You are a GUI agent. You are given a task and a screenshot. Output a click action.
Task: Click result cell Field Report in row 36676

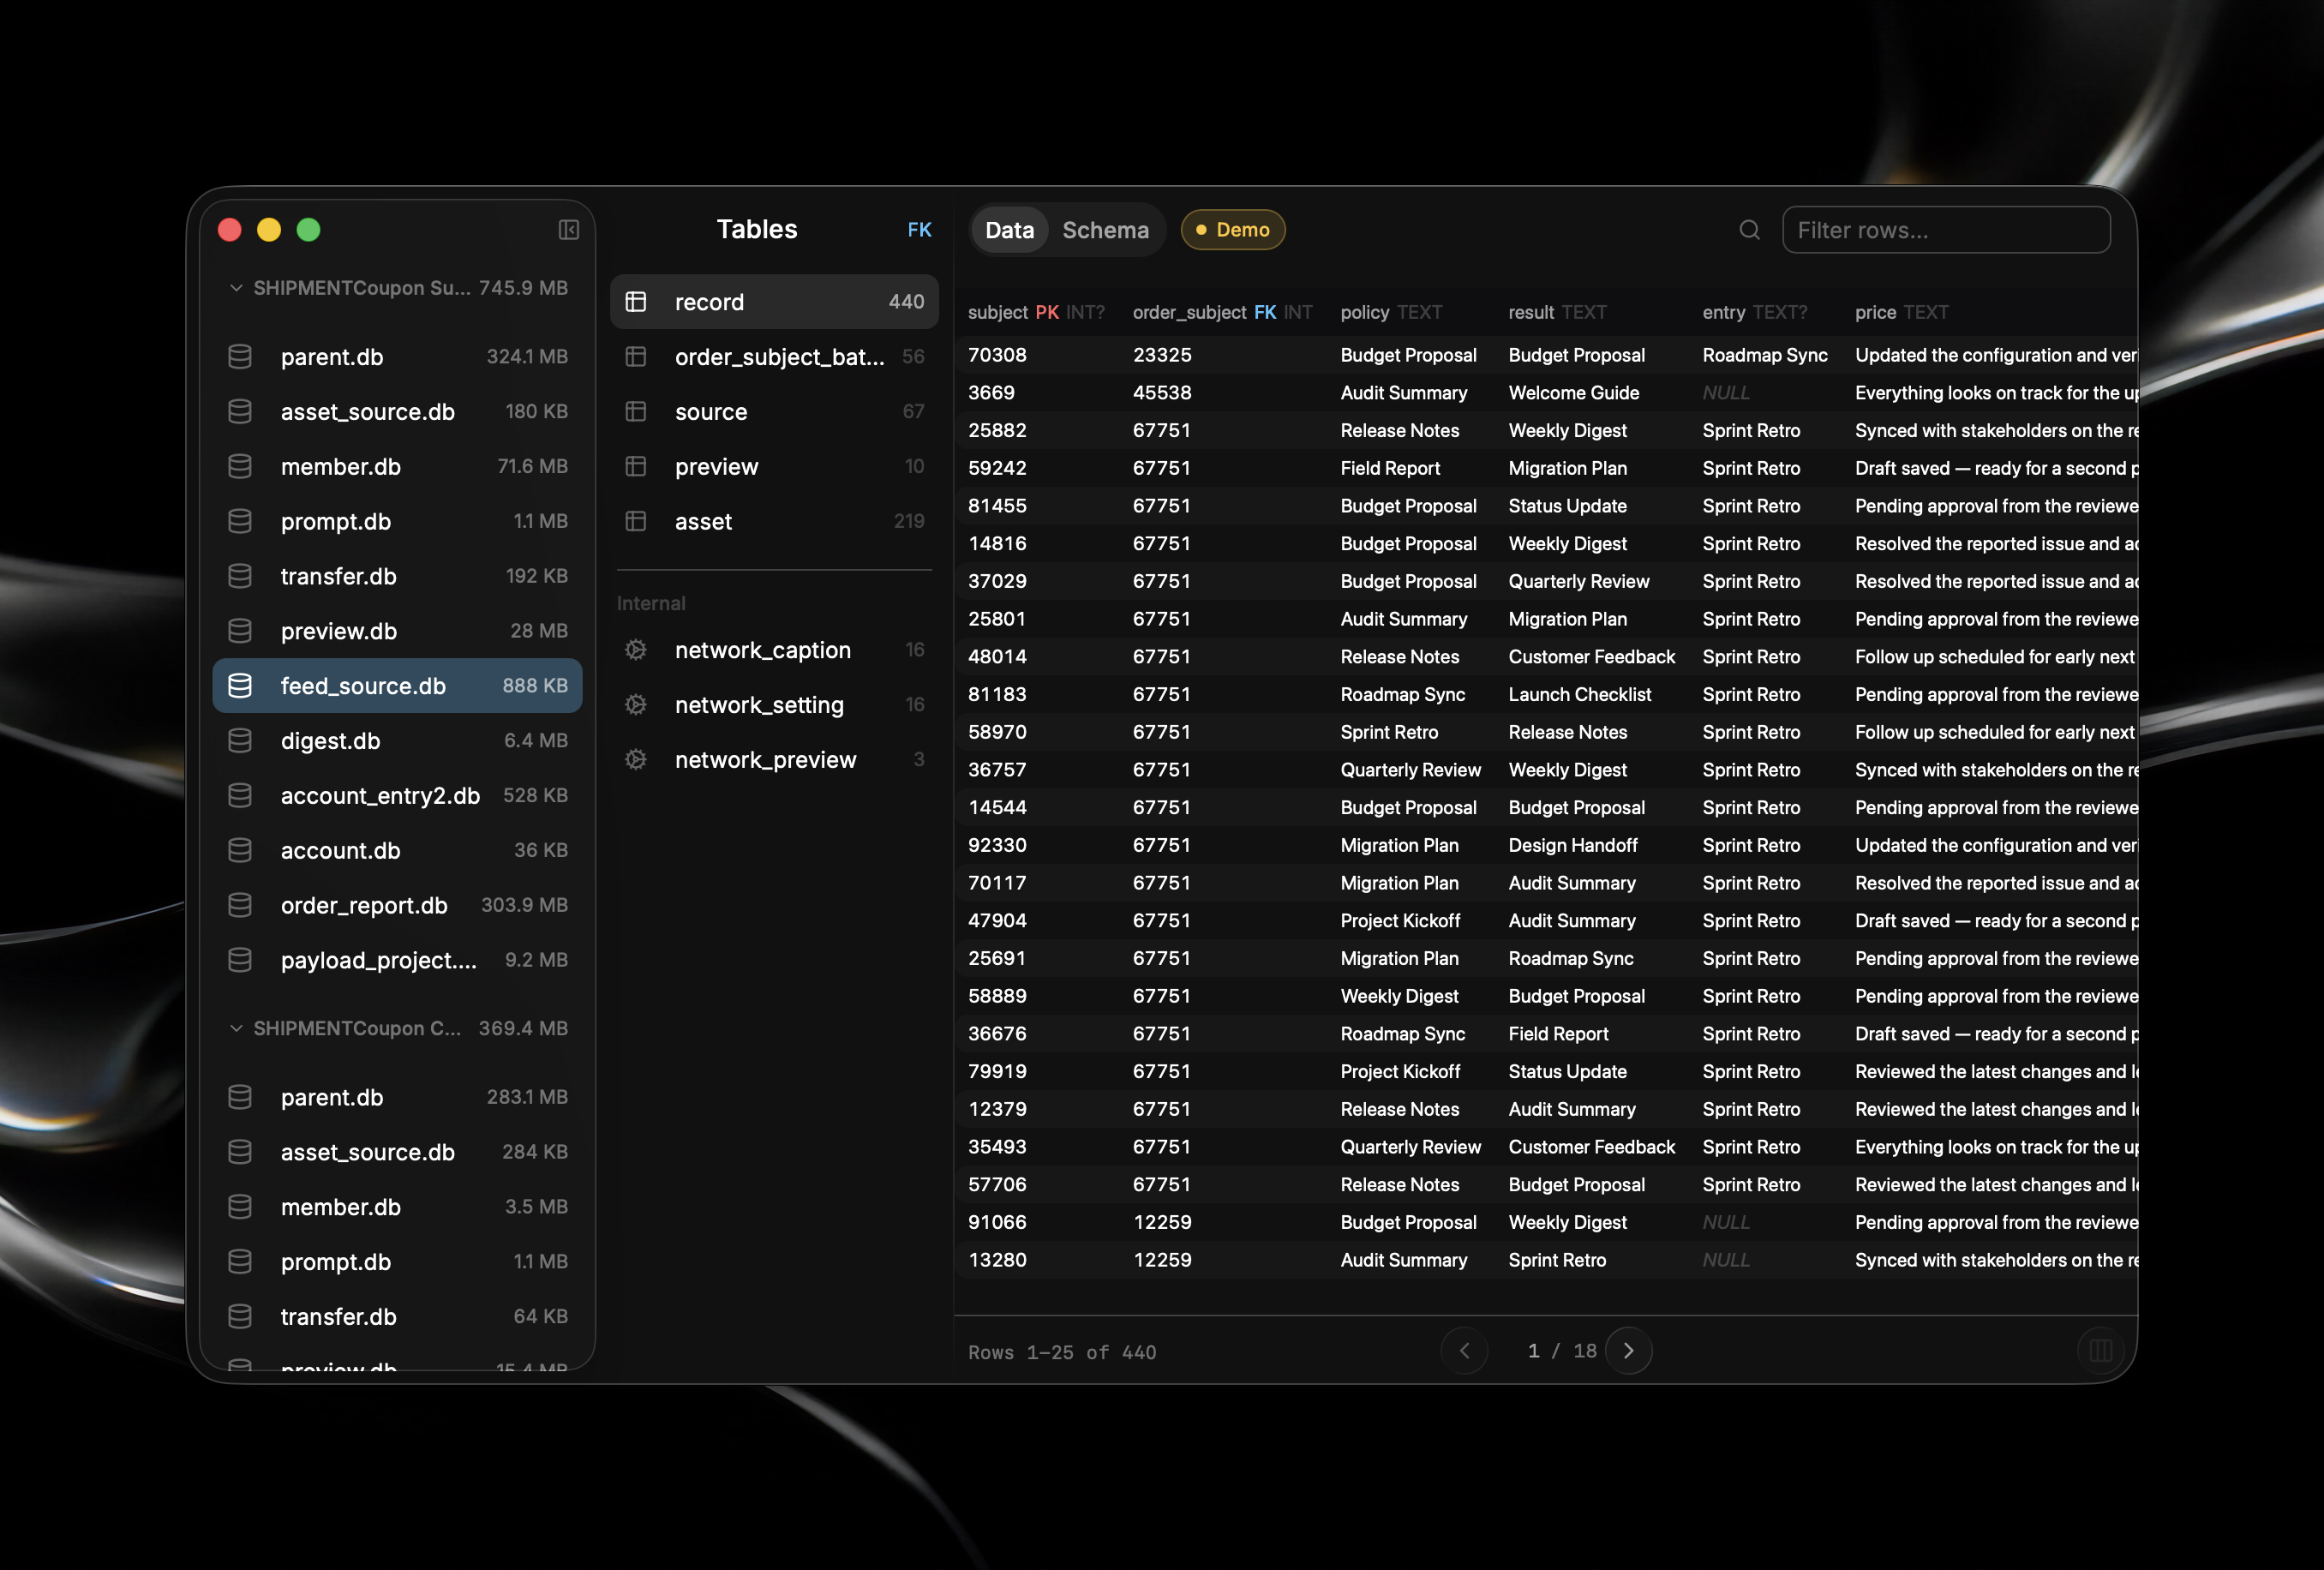tap(1558, 1034)
